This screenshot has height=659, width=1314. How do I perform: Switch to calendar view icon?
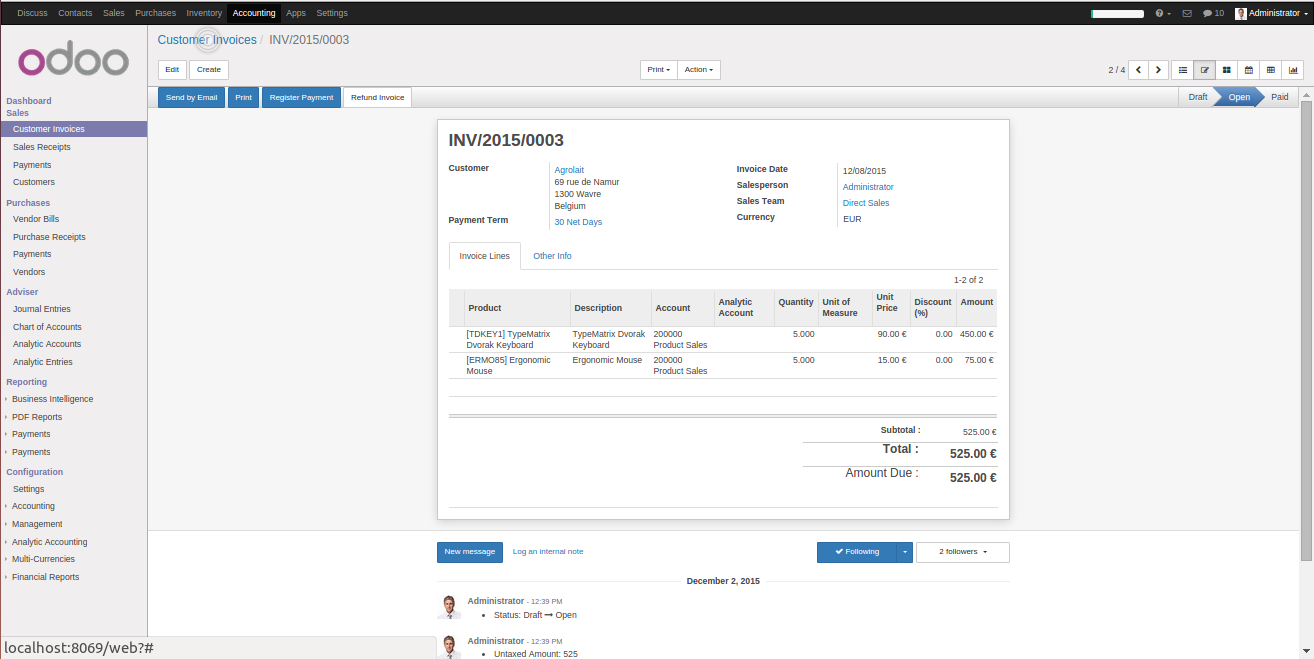(x=1249, y=70)
